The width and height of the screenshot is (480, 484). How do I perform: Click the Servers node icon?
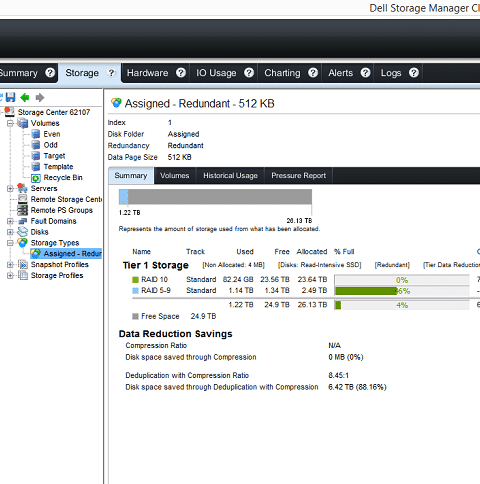click(22, 188)
